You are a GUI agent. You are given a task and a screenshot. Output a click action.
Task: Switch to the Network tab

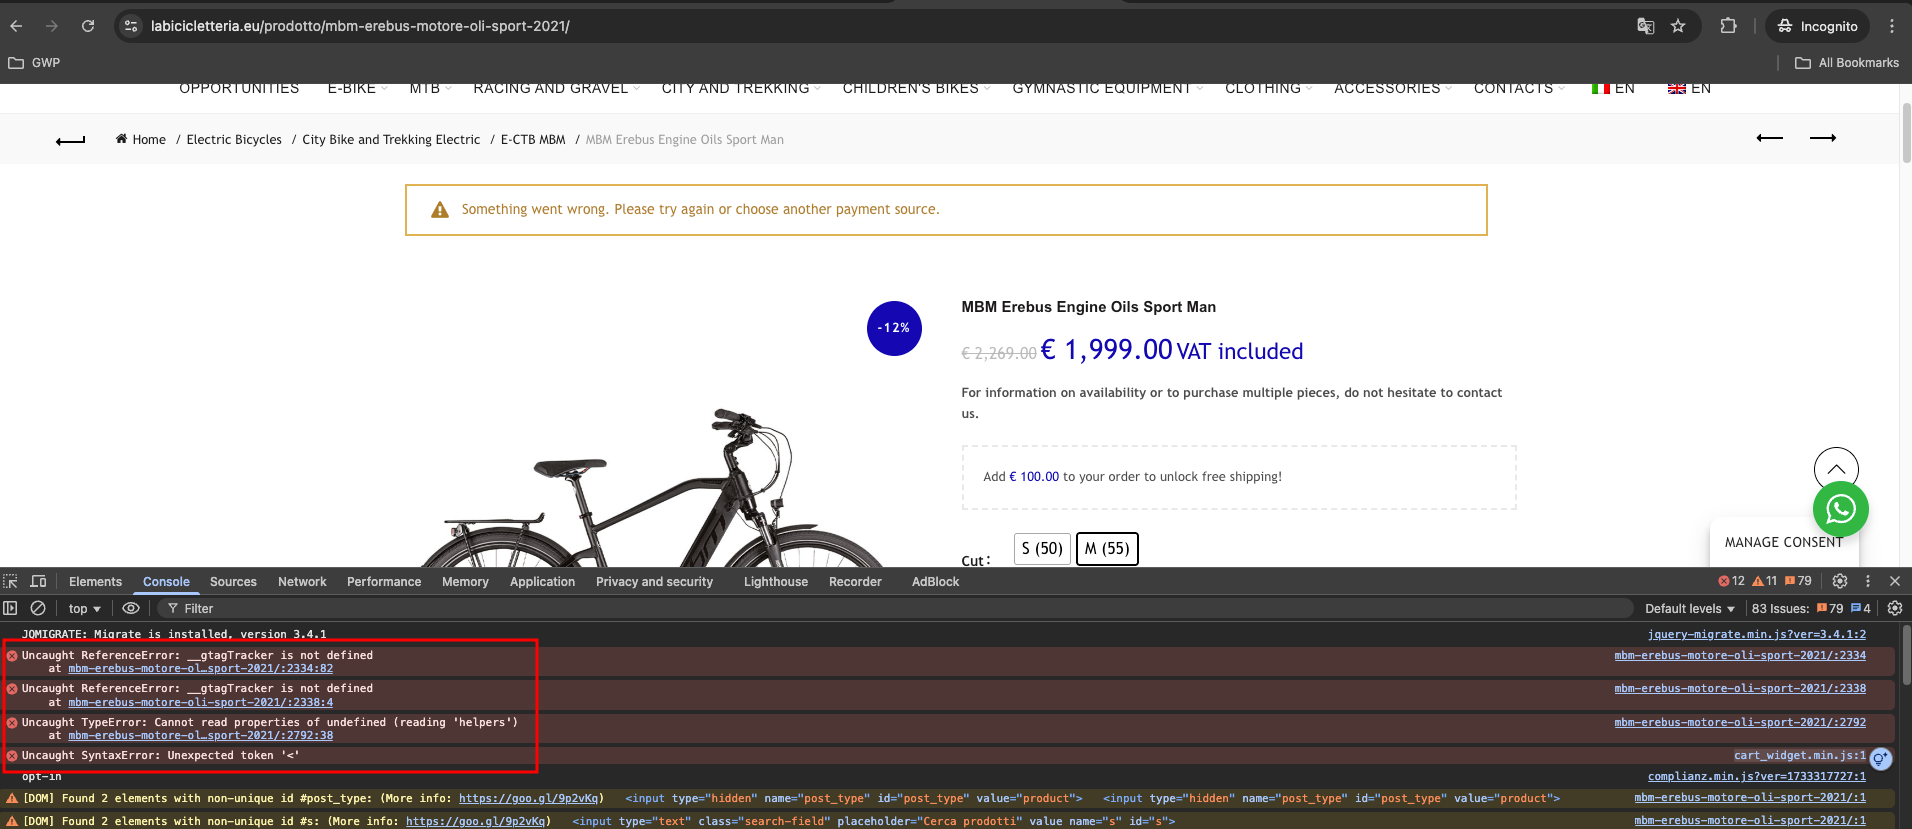coord(302,582)
